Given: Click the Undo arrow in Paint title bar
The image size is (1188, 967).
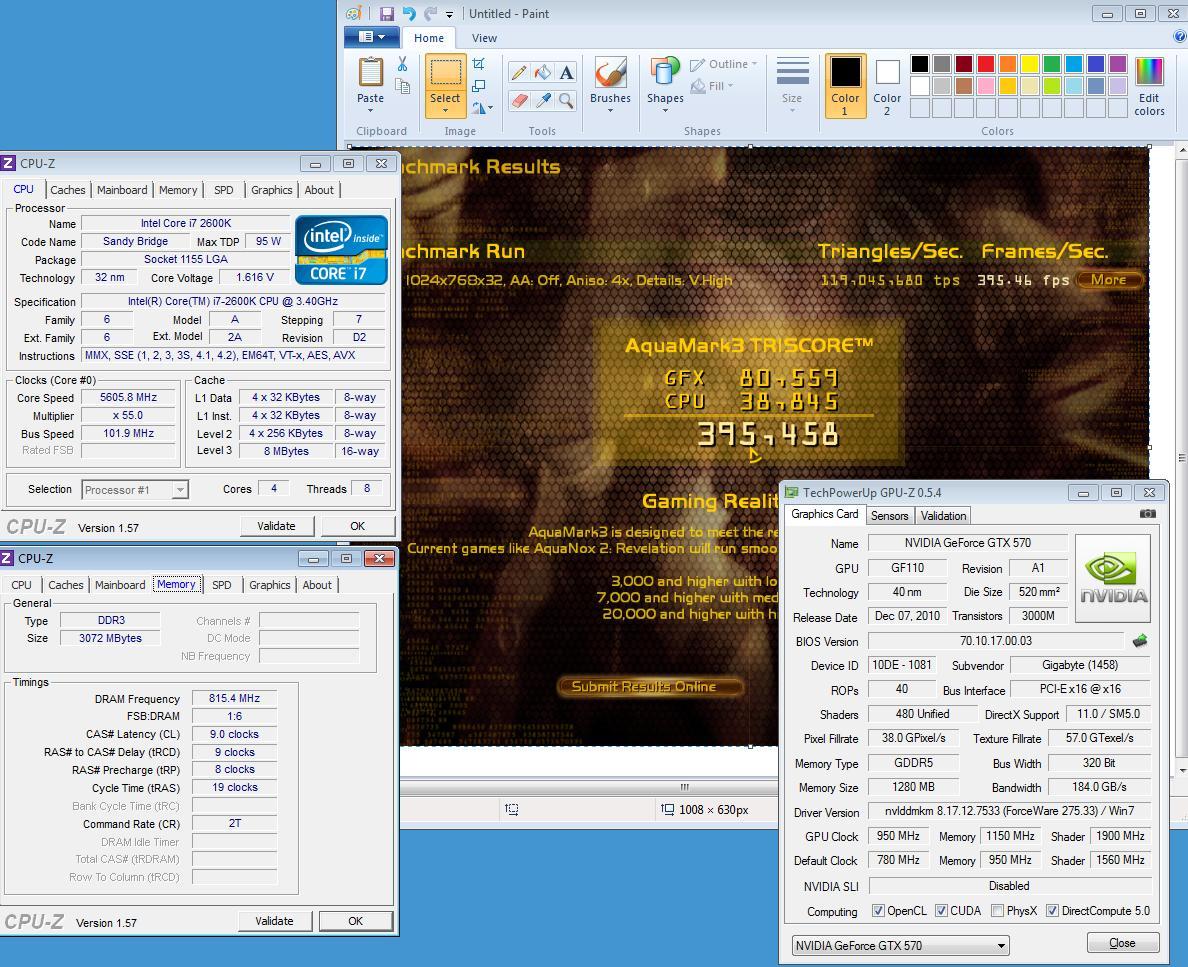Looking at the screenshot, I should (x=409, y=14).
